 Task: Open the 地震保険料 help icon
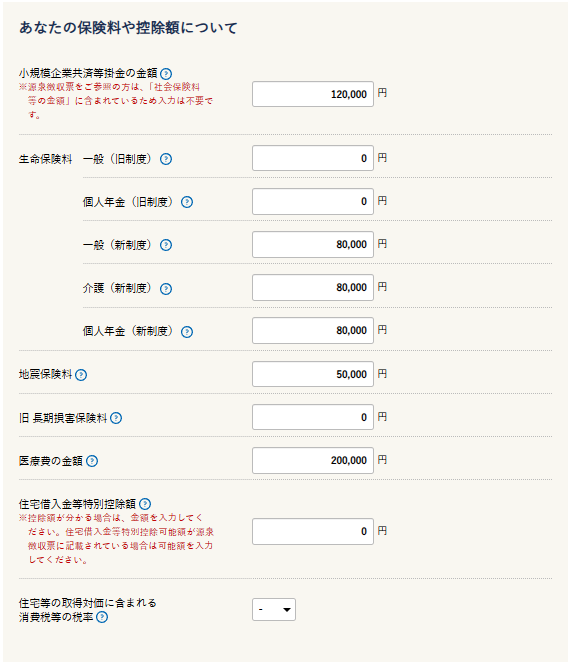pyautogui.click(x=81, y=375)
